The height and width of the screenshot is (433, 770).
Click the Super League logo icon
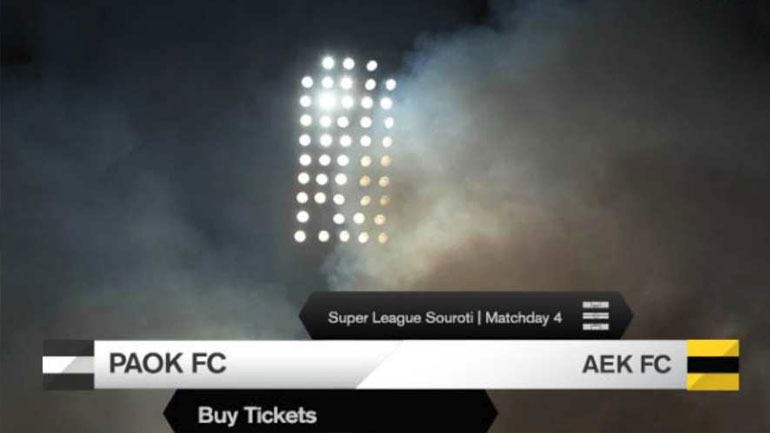click(595, 316)
